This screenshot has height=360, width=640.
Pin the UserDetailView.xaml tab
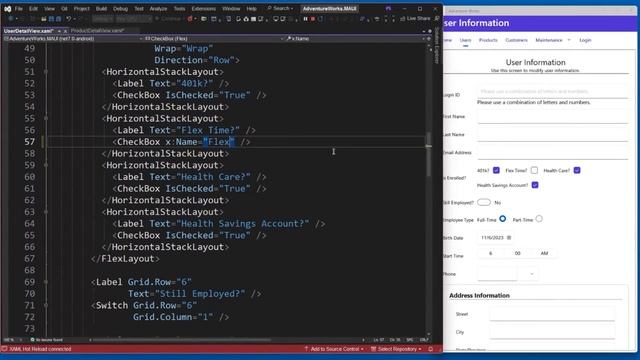59,31
